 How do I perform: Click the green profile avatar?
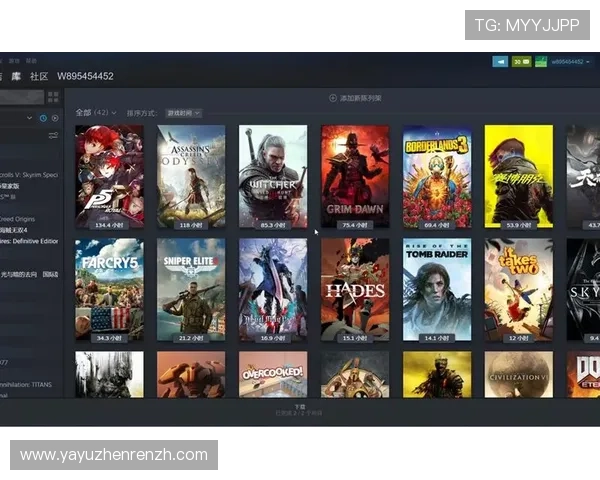coord(540,62)
